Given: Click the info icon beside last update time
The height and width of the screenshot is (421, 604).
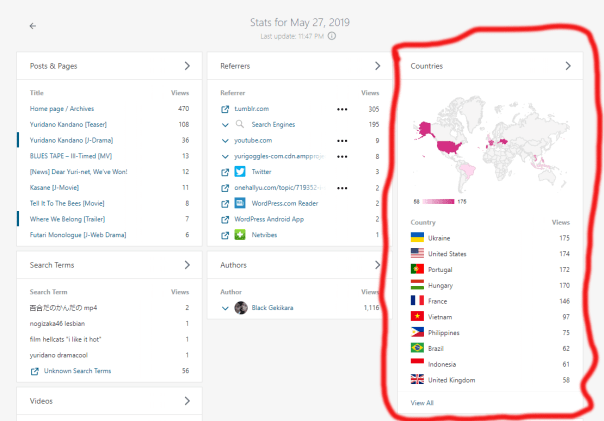Looking at the screenshot, I should (332, 36).
